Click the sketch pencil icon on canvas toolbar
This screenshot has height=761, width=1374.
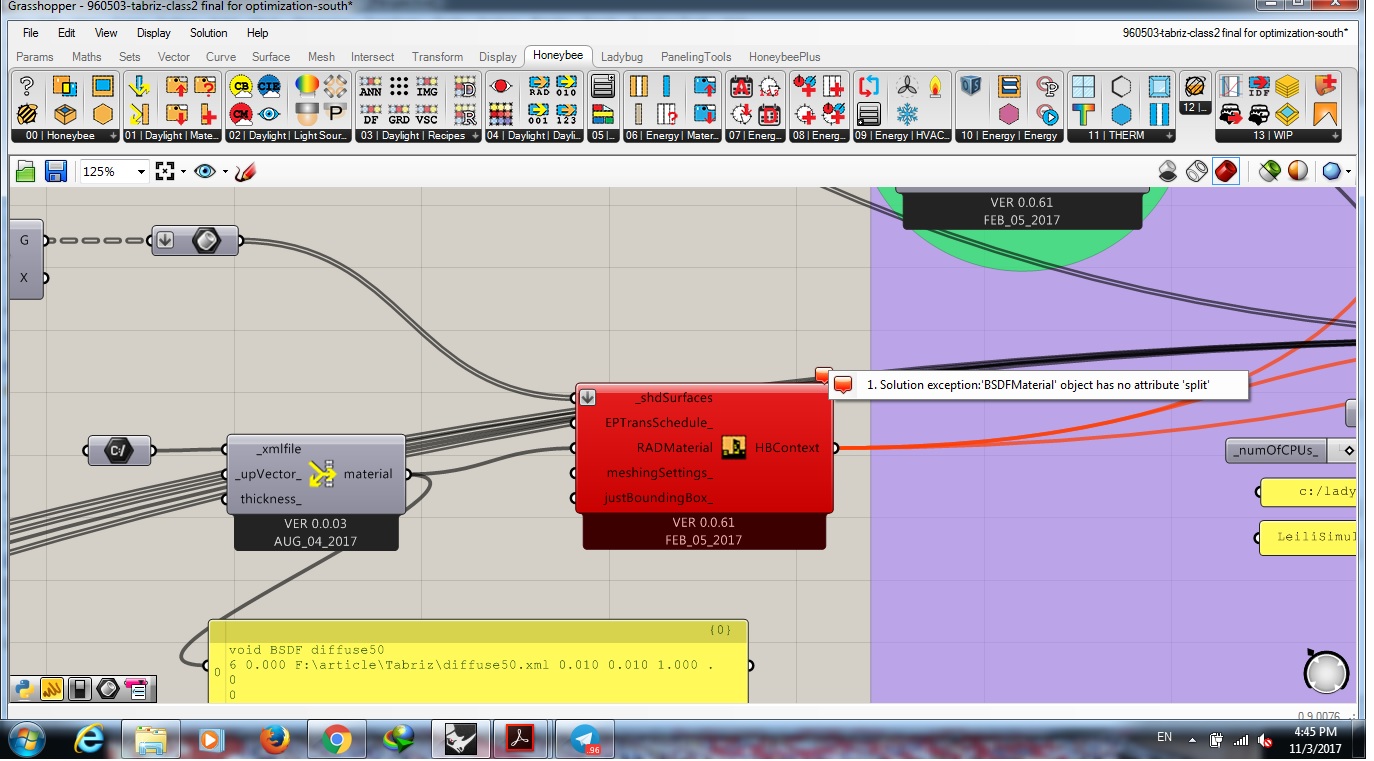pyautogui.click(x=245, y=171)
